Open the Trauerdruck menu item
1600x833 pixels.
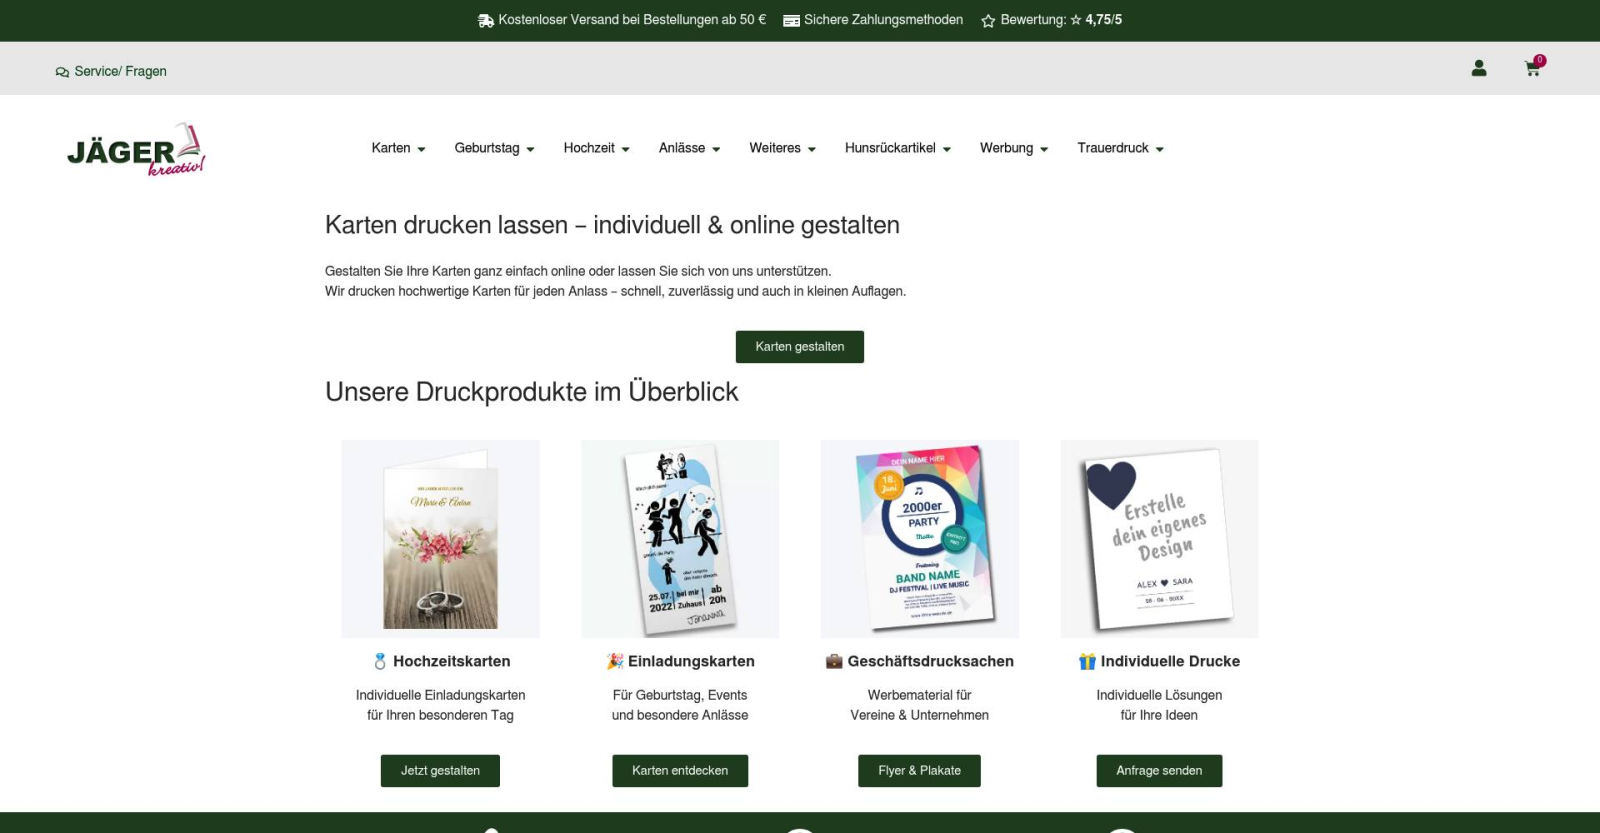(x=1113, y=148)
